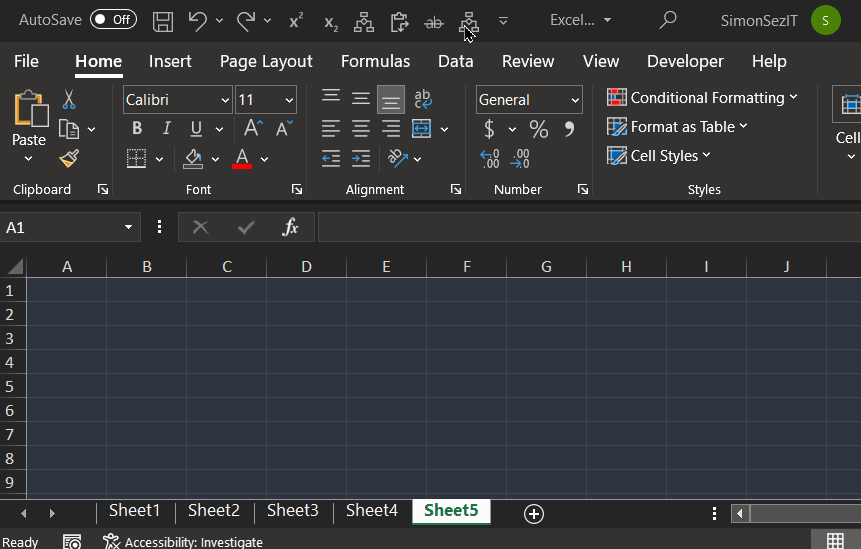Click the Orientation text angle icon

(398, 159)
